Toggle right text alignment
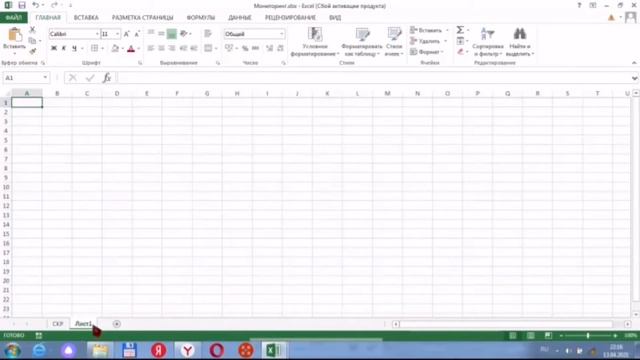 pyautogui.click(x=172, y=48)
